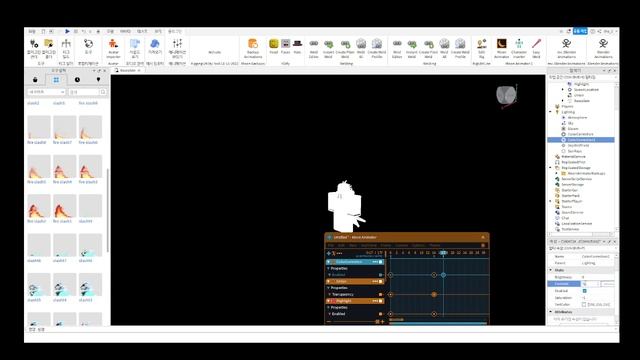Click the Brightness value in Properties

pos(584,277)
